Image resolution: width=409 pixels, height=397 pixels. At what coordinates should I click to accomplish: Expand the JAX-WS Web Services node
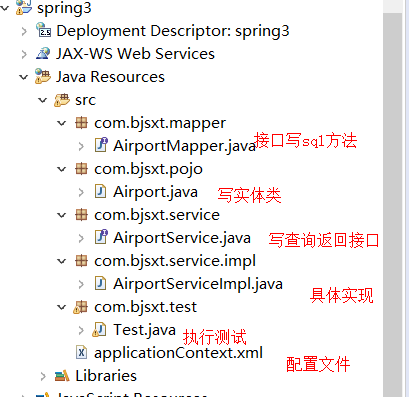(x=24, y=54)
